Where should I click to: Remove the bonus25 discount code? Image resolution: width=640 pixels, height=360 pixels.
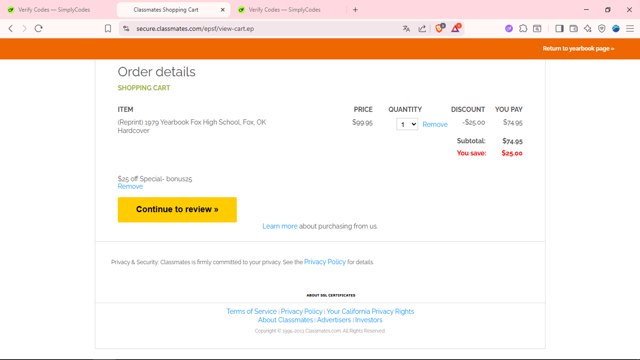pos(130,187)
